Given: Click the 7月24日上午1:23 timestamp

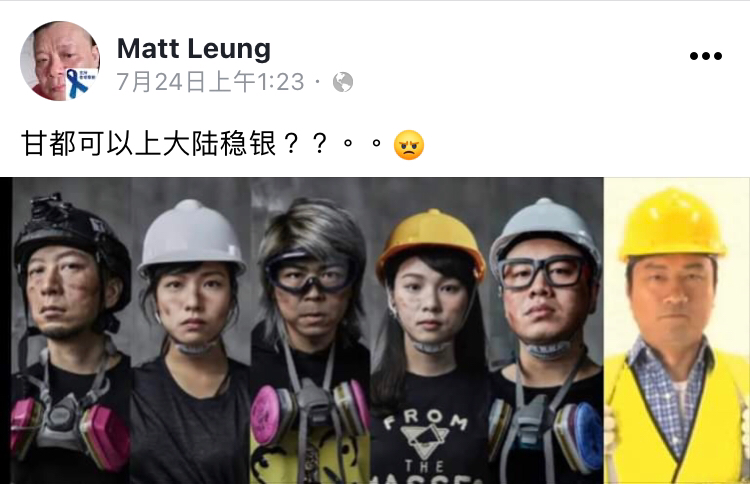Looking at the screenshot, I should tap(210, 82).
